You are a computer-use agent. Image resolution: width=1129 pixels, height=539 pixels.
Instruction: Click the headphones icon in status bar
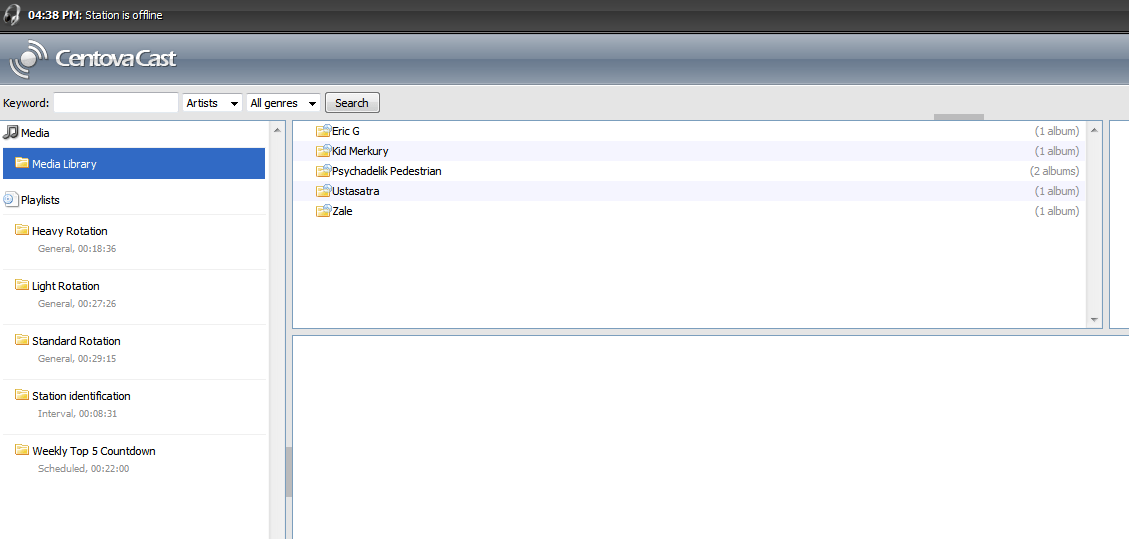[12, 14]
